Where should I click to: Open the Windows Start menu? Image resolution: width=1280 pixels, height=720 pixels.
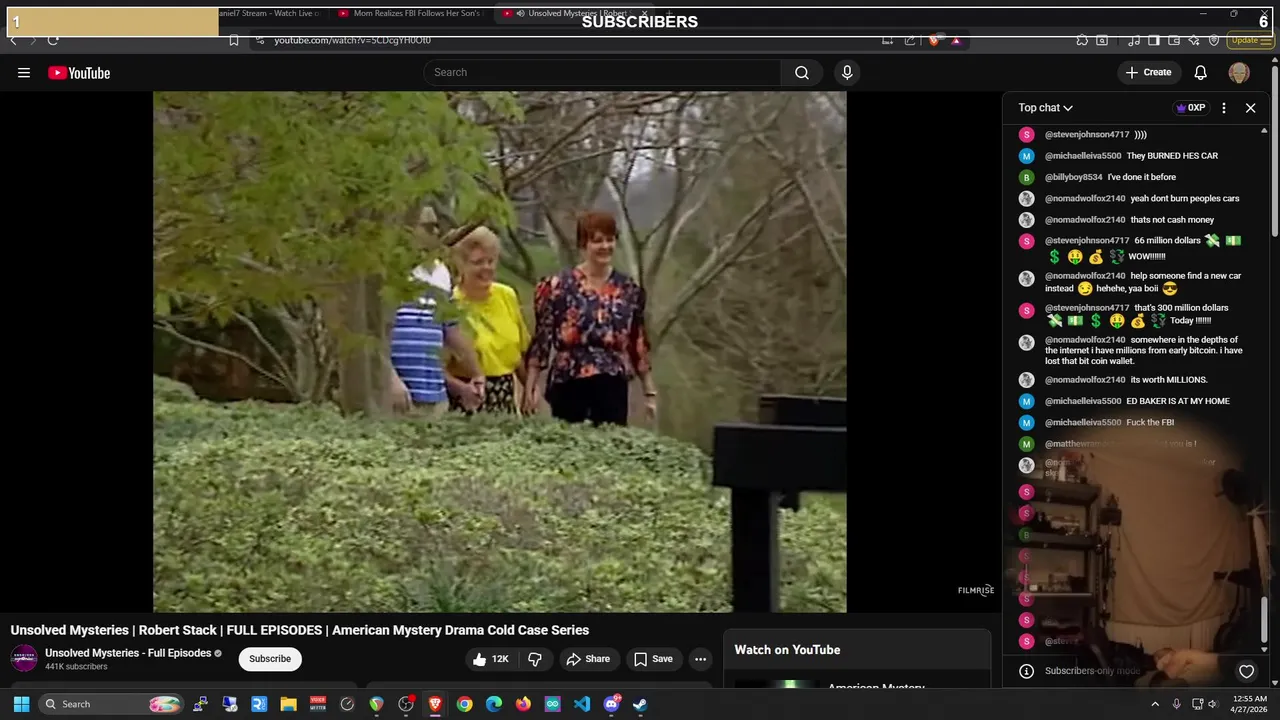(21, 704)
